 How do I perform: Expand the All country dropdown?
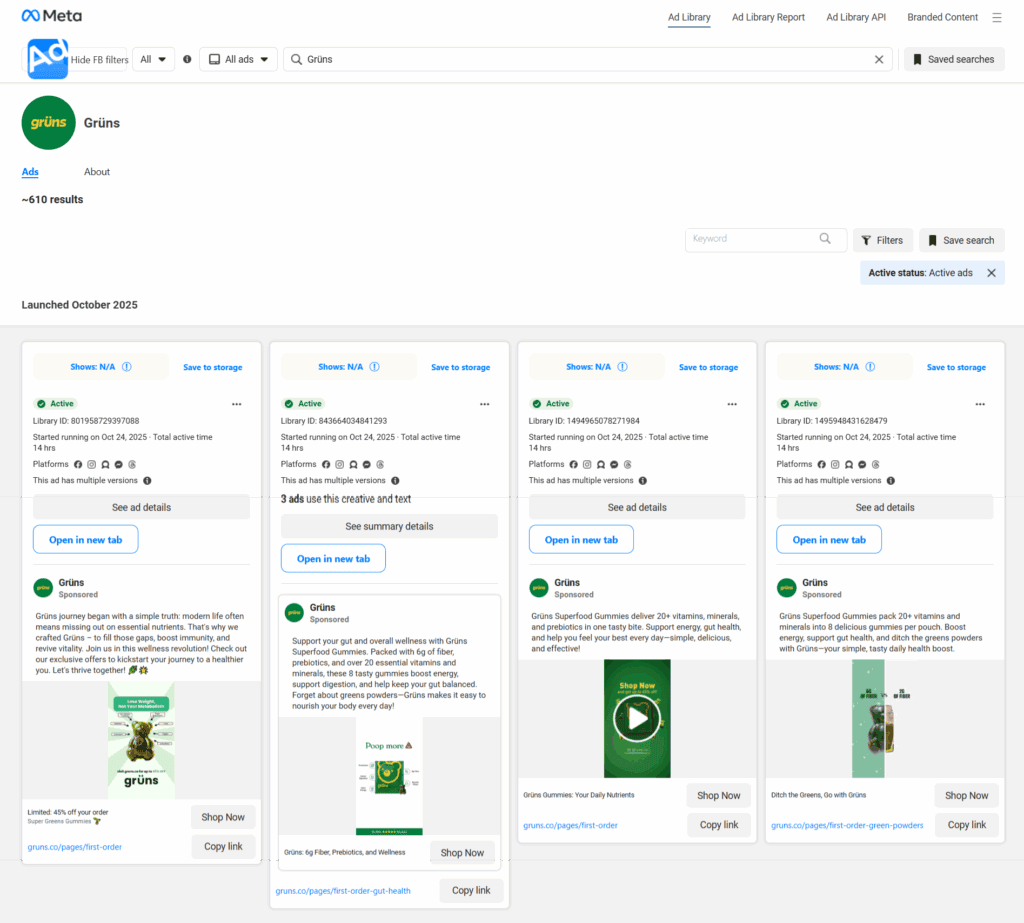(x=153, y=59)
